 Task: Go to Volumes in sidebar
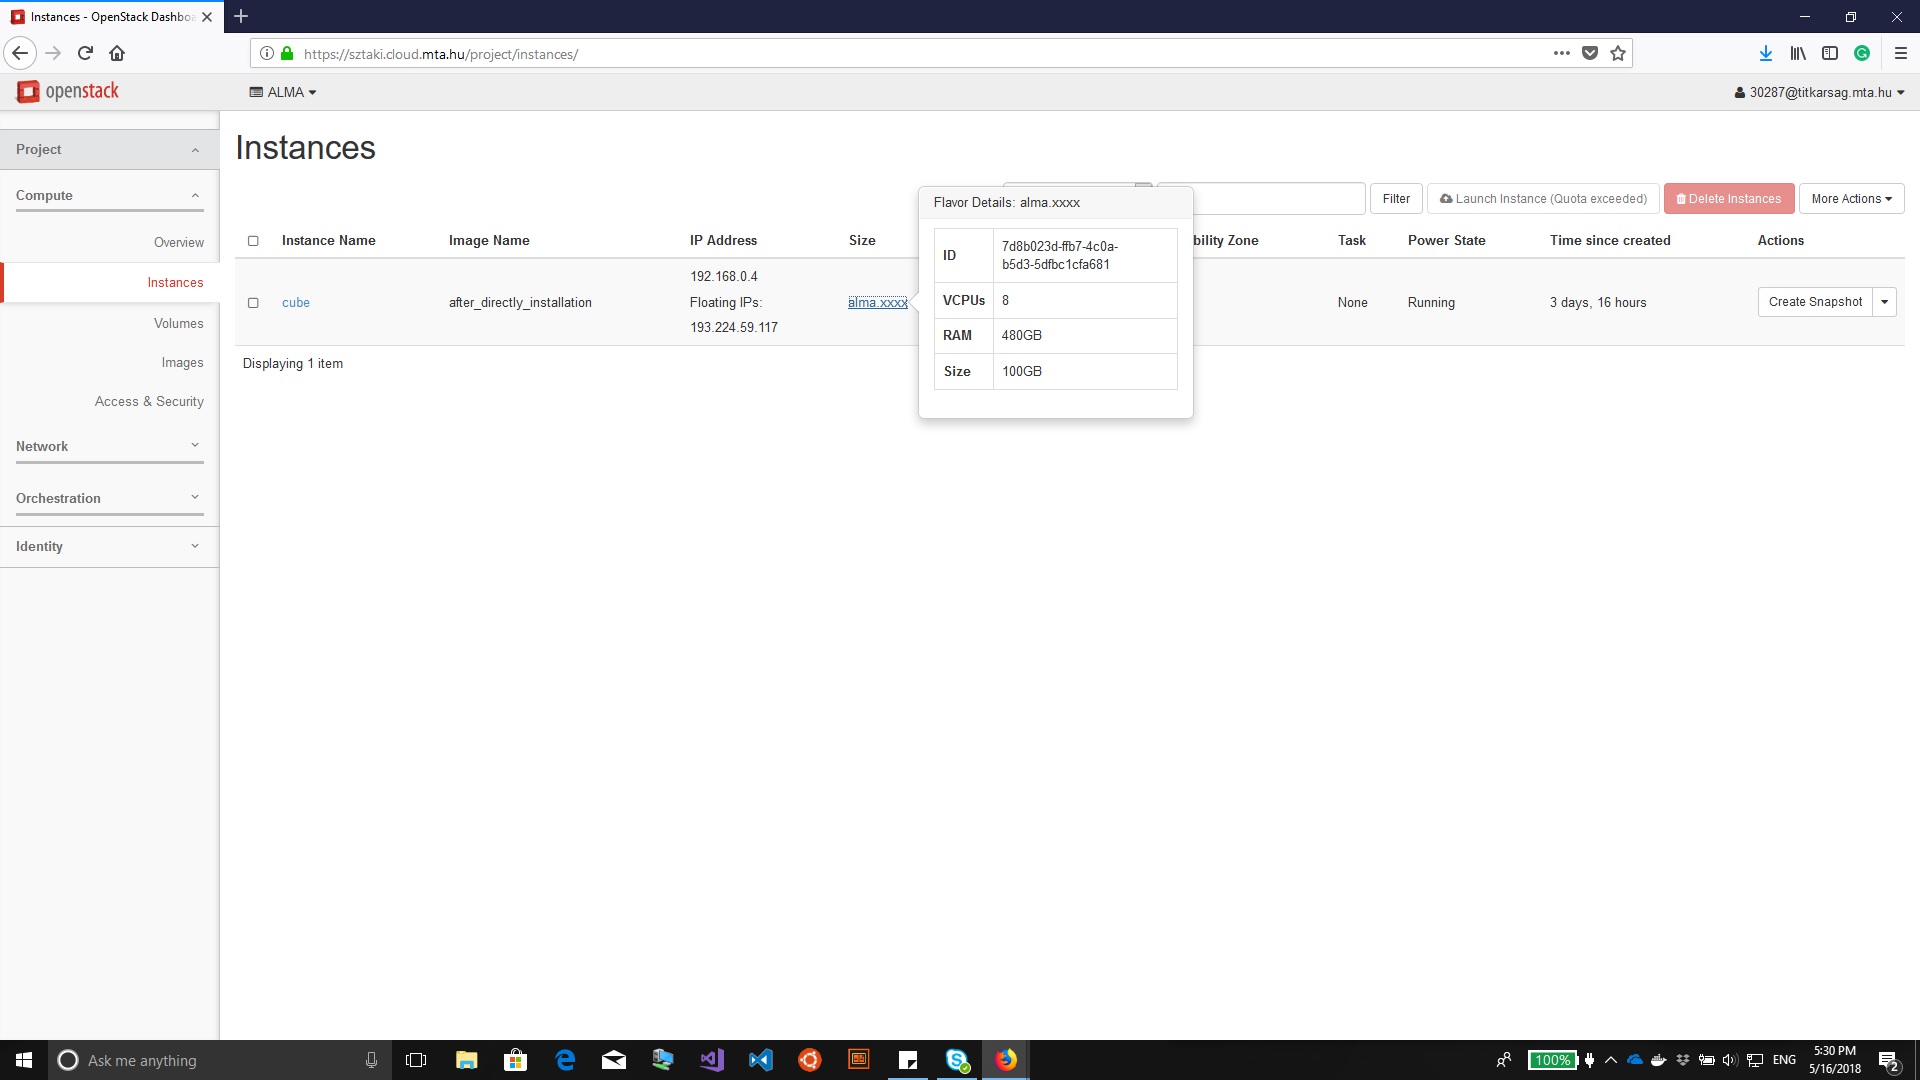(x=178, y=323)
